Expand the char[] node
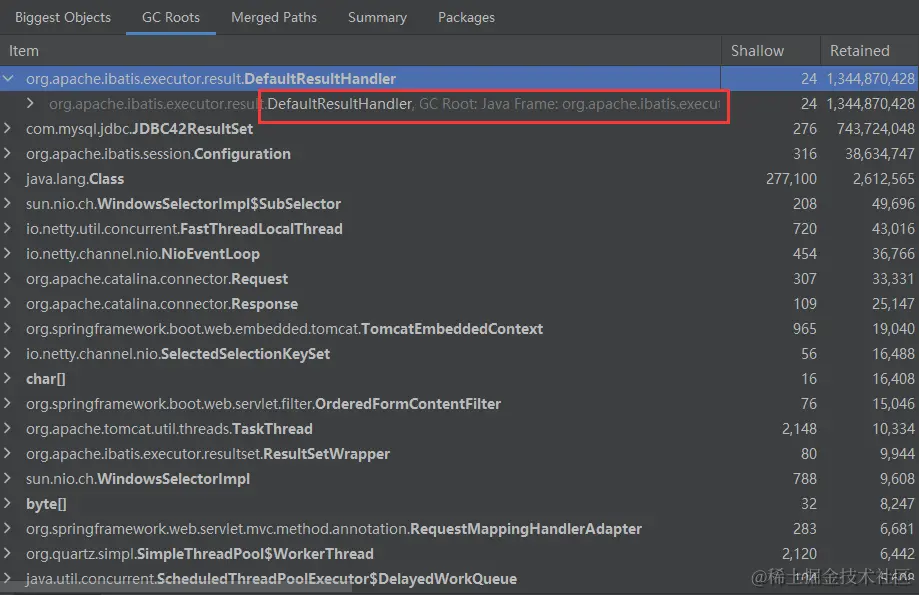The width and height of the screenshot is (919, 595). click(x=9, y=378)
